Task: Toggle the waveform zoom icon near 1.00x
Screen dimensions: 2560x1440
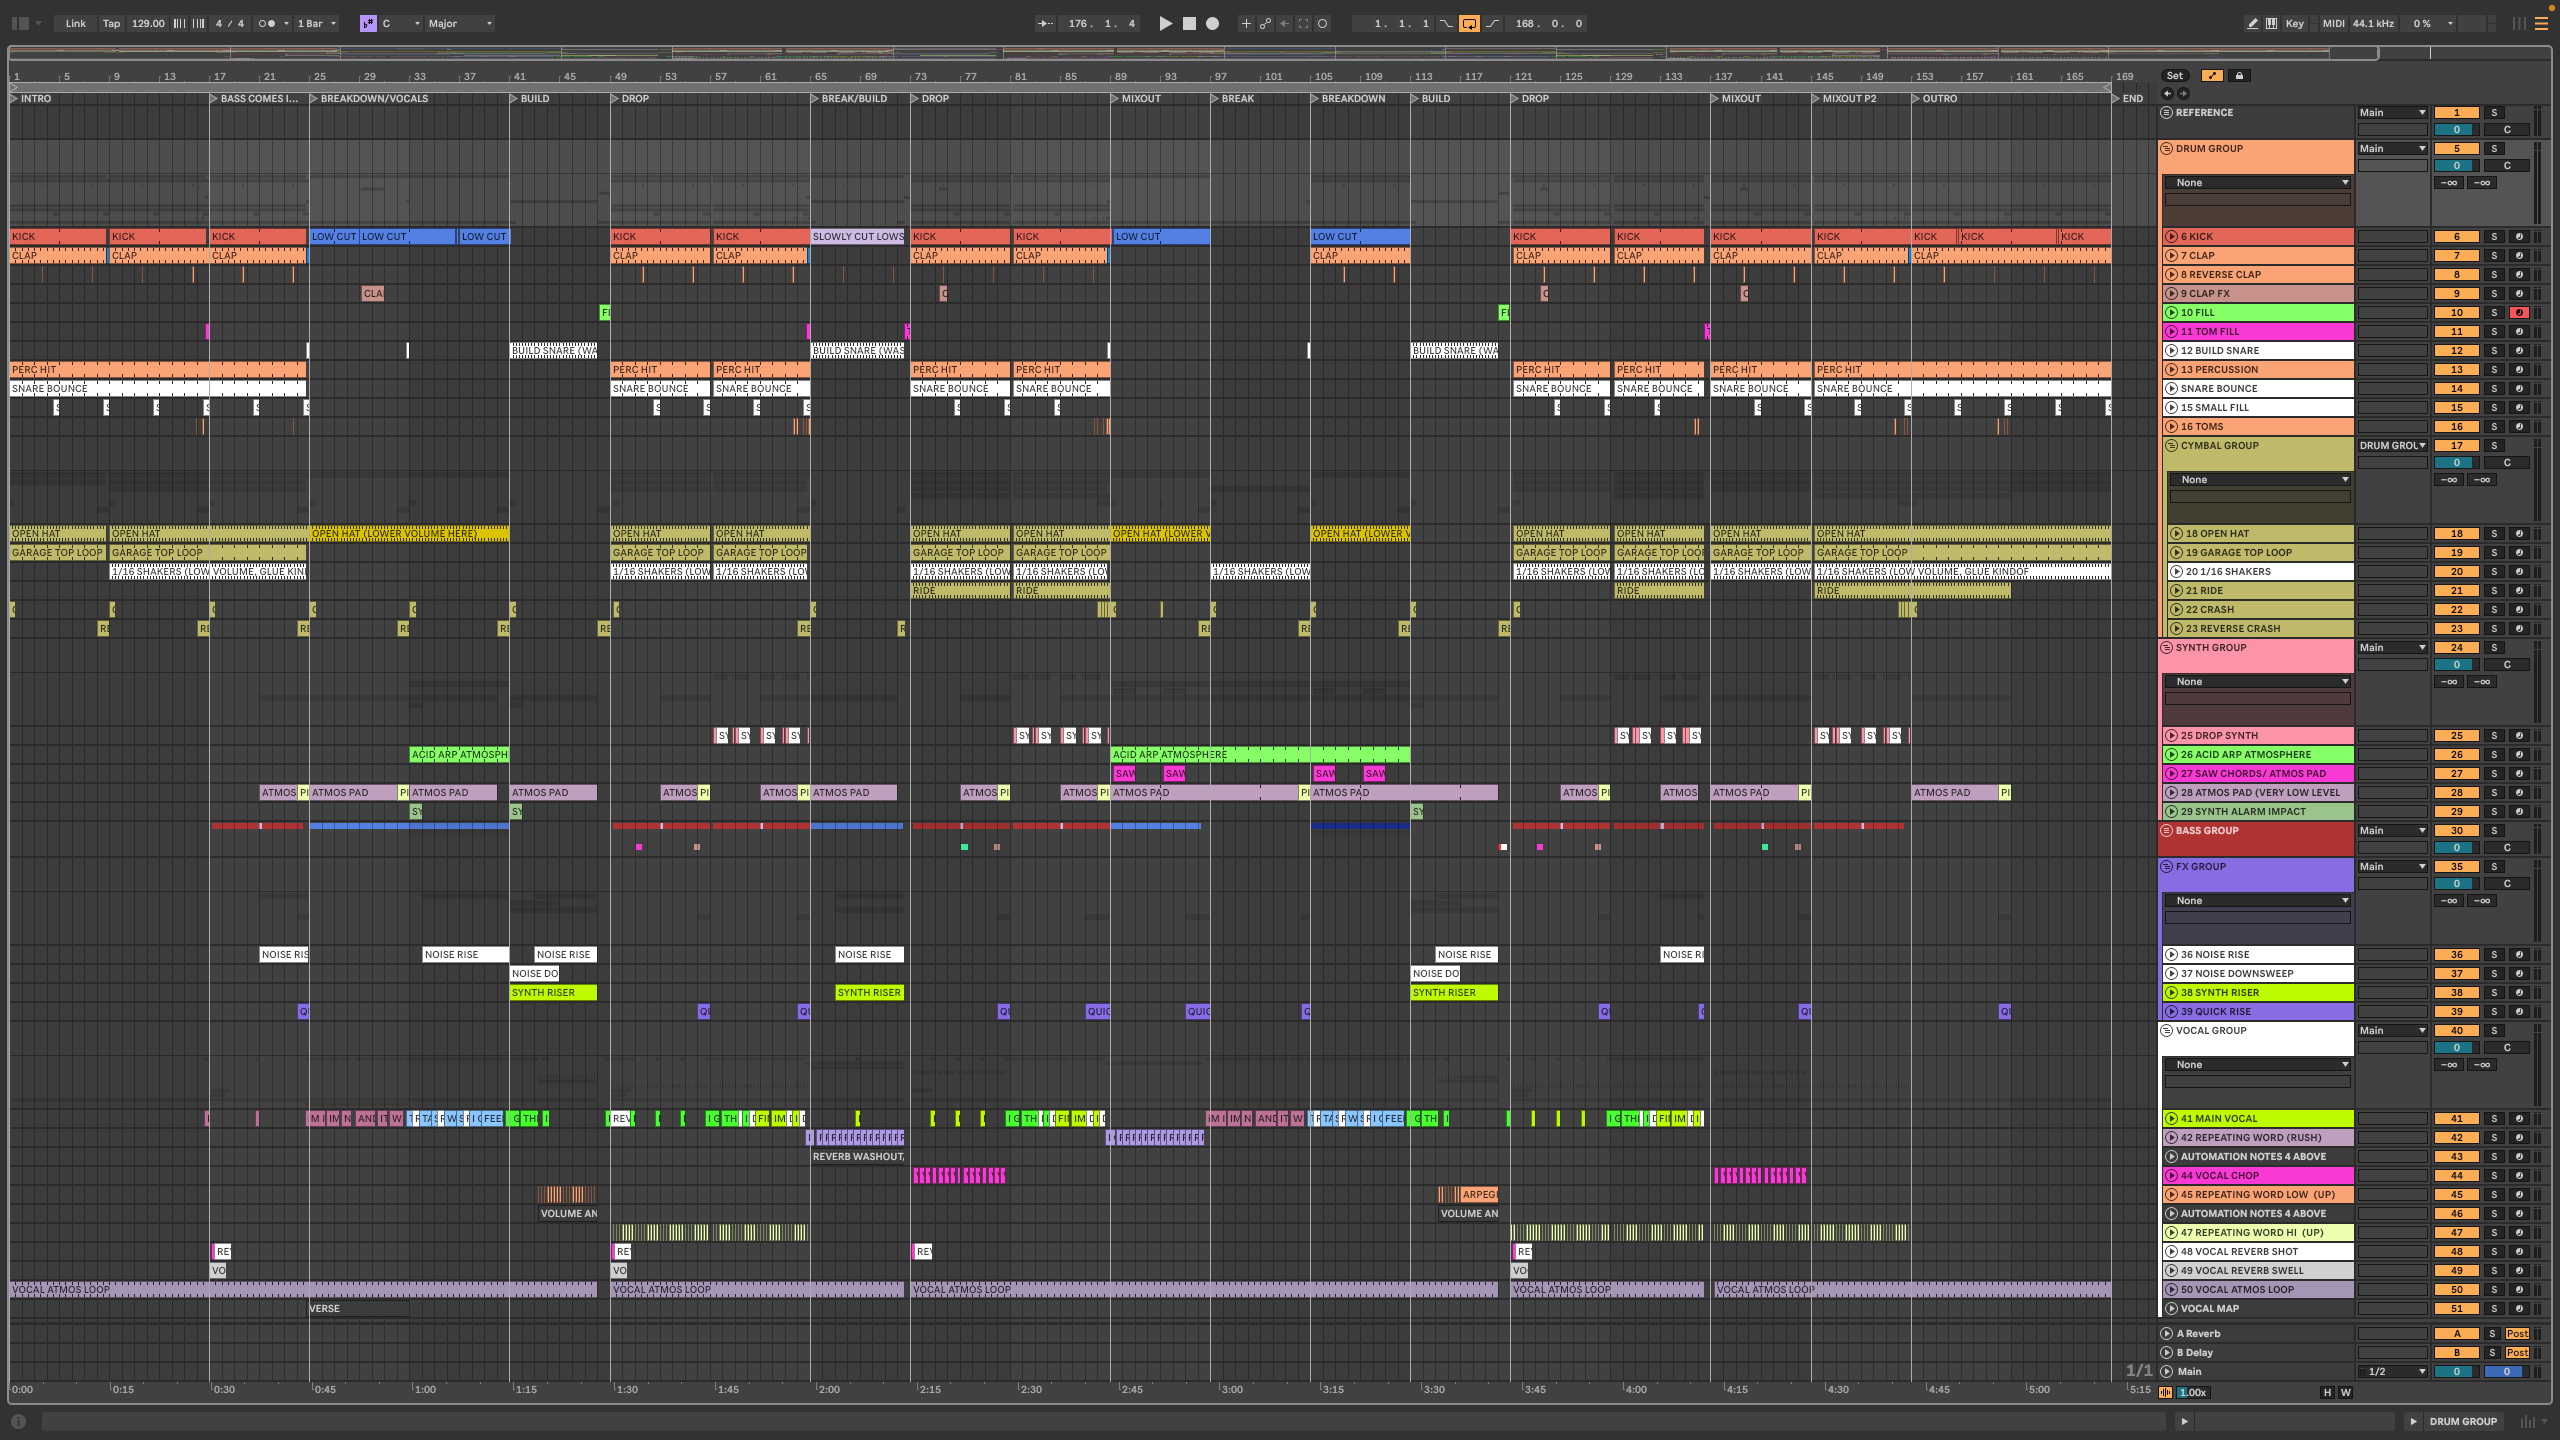Action: coord(2166,1393)
